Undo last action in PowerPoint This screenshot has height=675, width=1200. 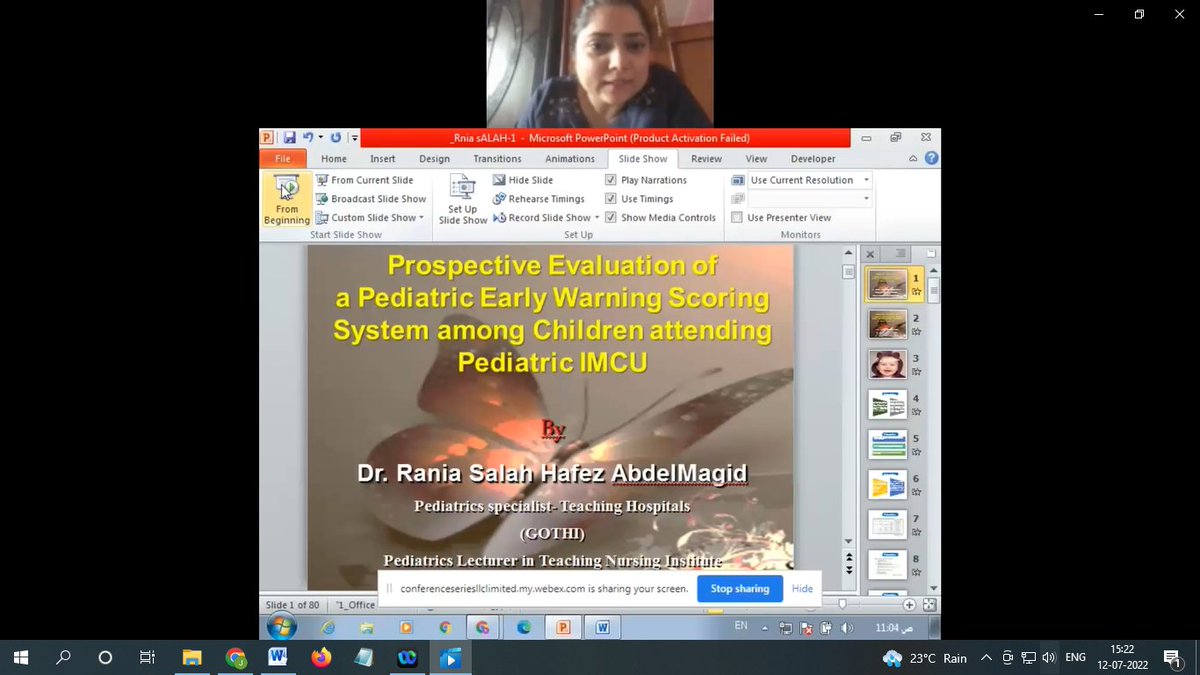tap(309, 138)
